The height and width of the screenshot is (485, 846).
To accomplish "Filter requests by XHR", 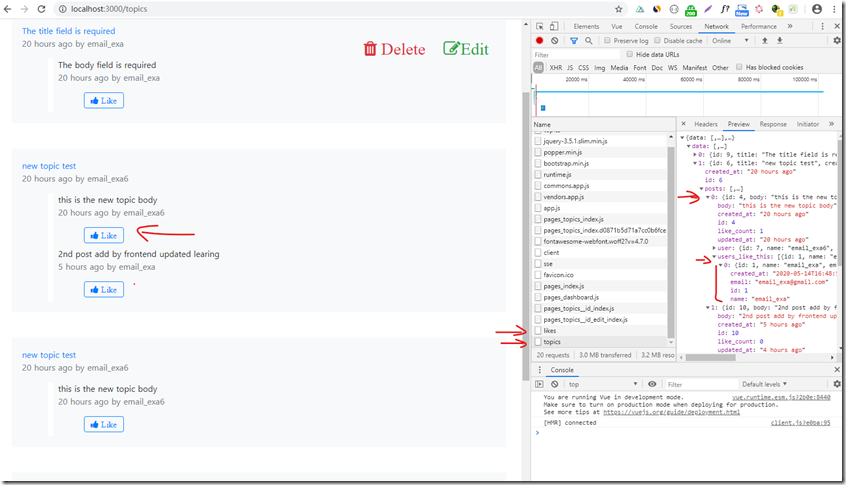I will coord(556,68).
